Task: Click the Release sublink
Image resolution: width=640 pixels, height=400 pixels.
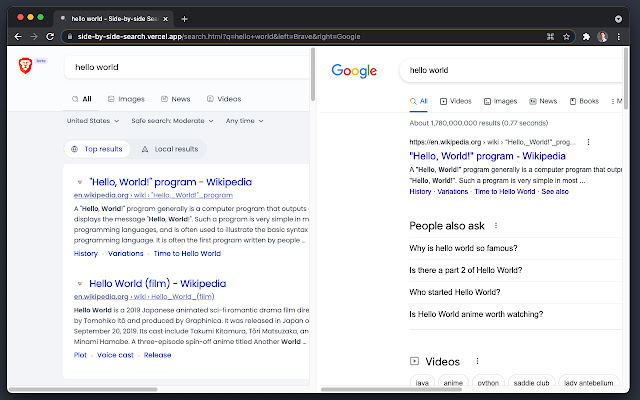Action: tap(158, 355)
